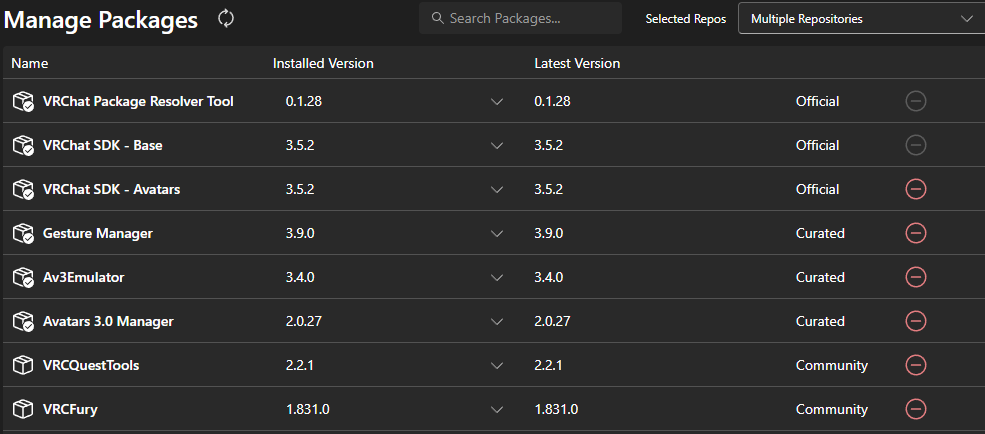Remove the Av3Emulator package

click(915, 277)
